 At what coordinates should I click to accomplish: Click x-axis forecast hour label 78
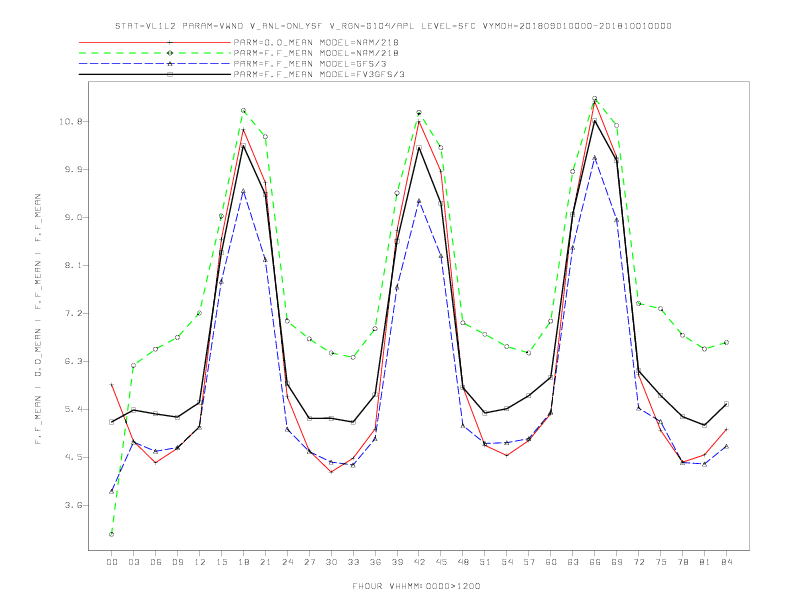[x=683, y=562]
